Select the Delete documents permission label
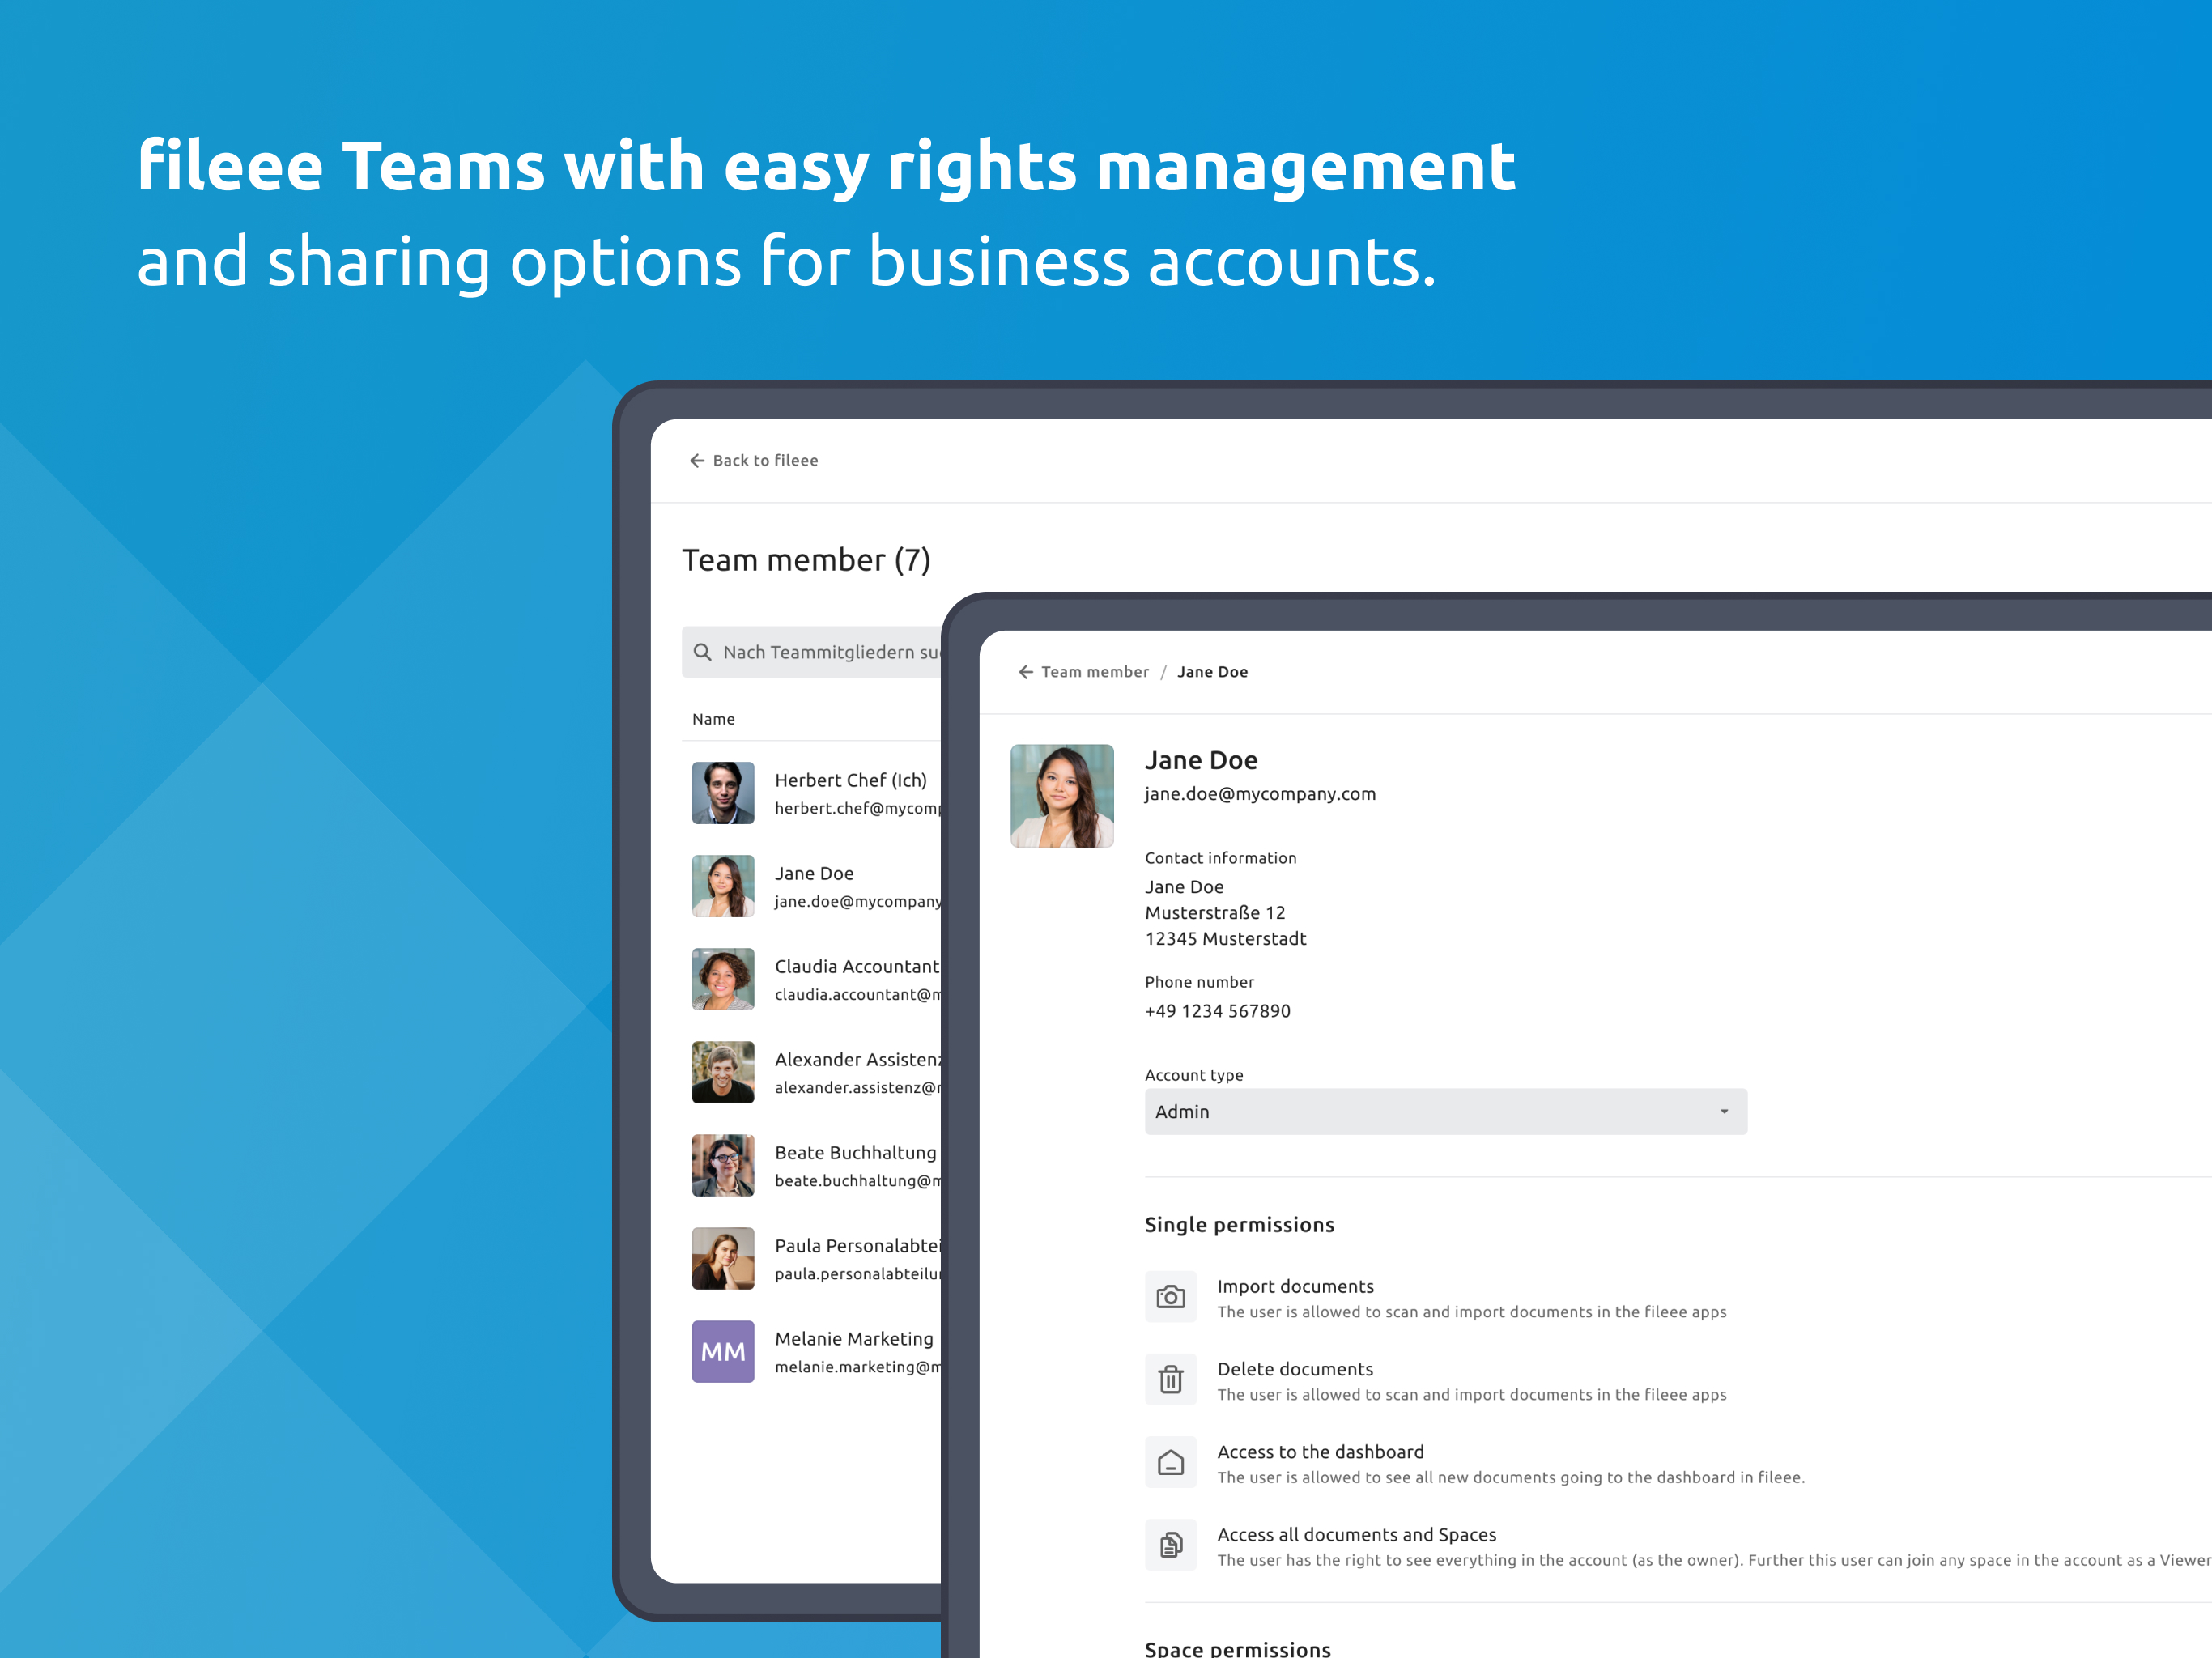The width and height of the screenshot is (2212, 1658). [x=1295, y=1369]
